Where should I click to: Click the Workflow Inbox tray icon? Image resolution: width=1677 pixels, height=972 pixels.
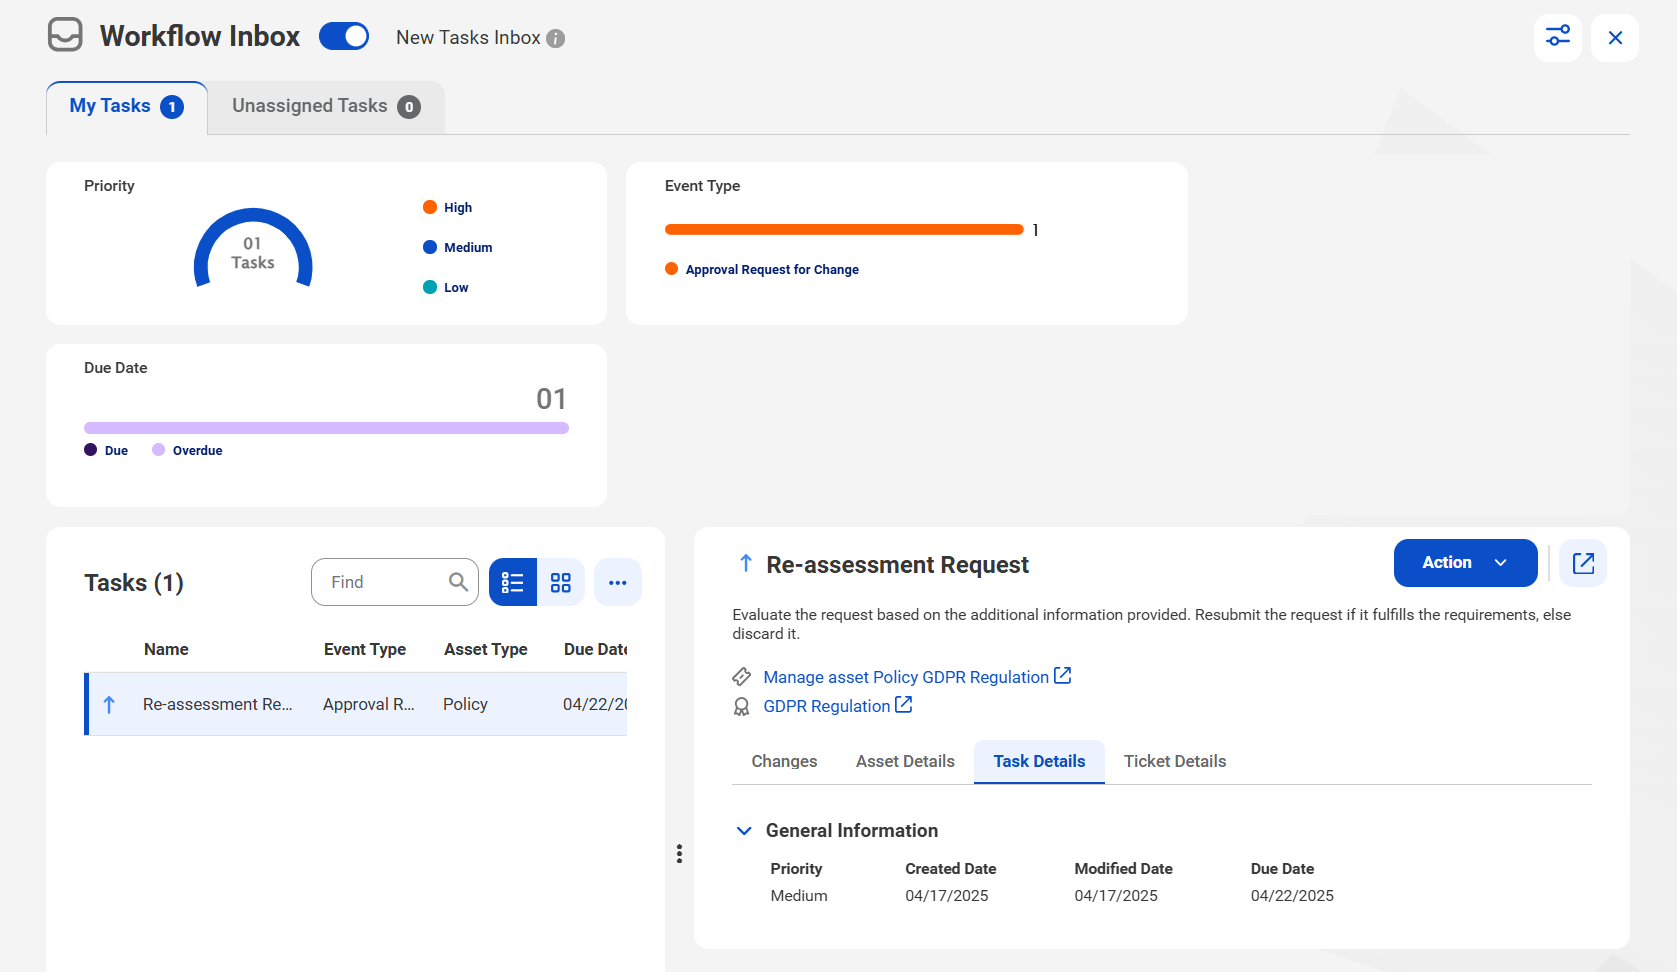[65, 35]
